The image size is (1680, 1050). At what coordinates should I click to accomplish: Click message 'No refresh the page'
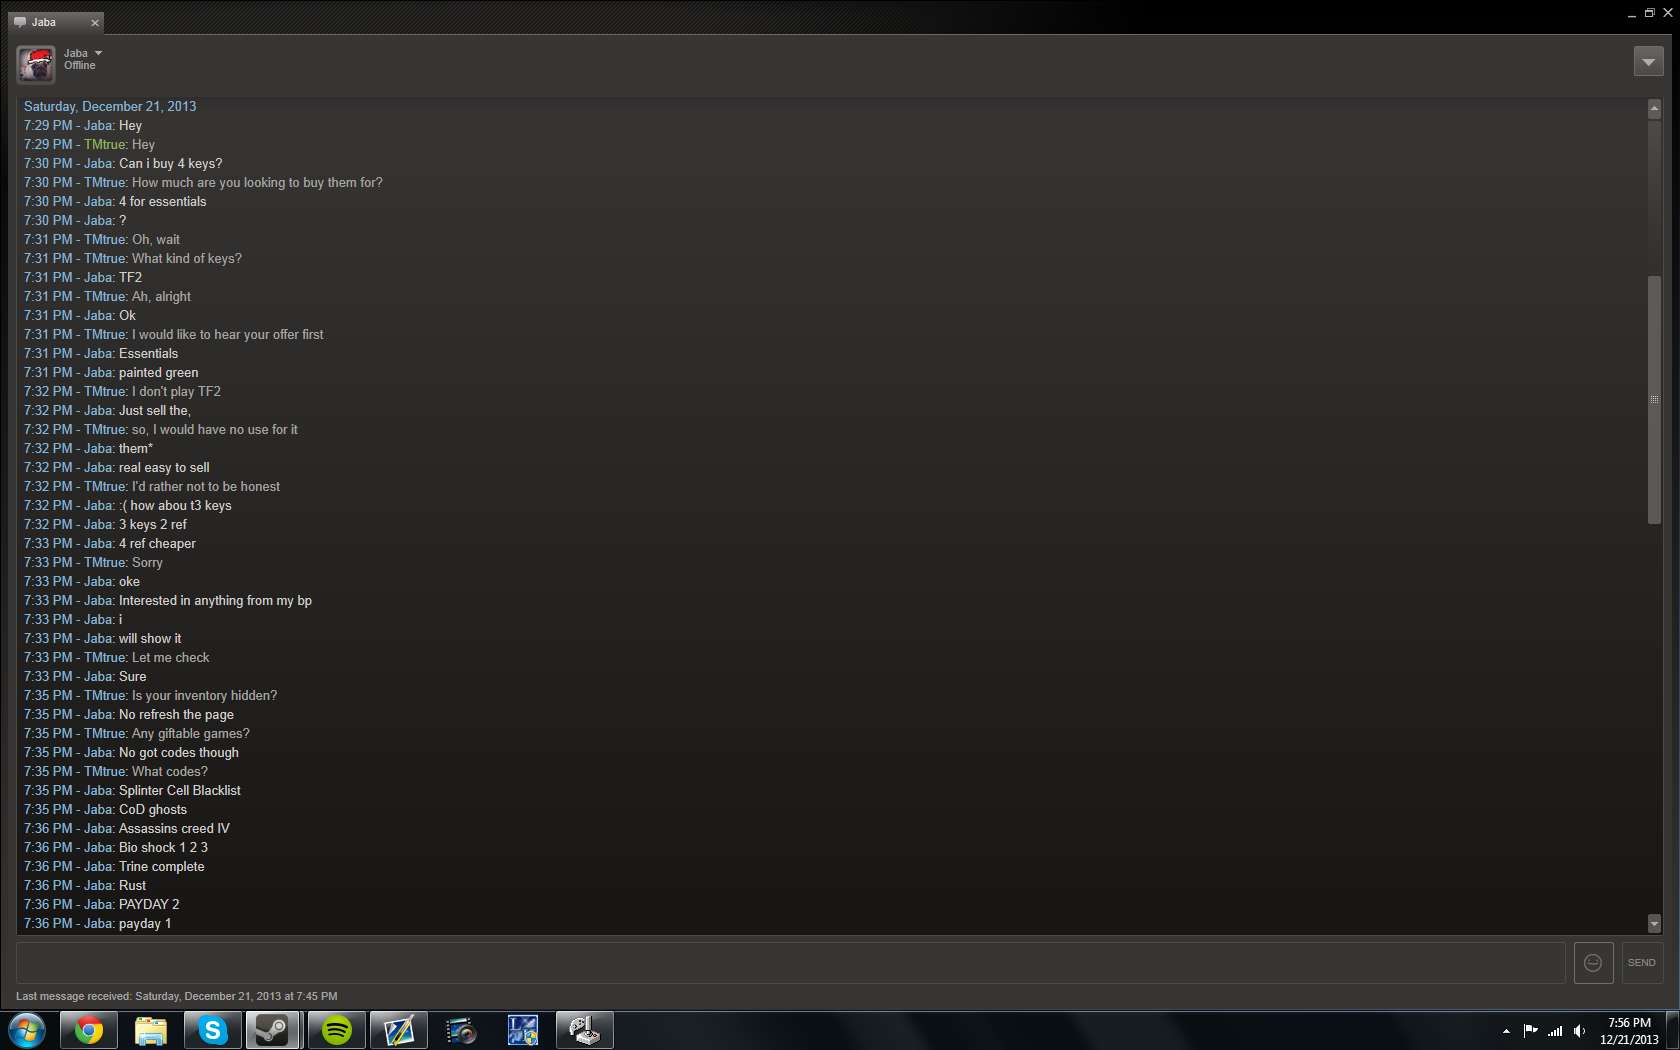point(176,715)
